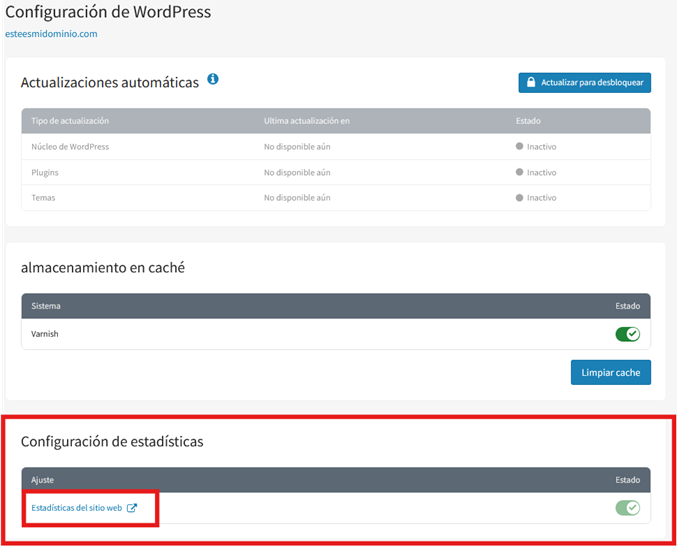The width and height of the screenshot is (677, 547).
Task: Click info icon next to Actualizaciones automáticas
Action: click(x=213, y=79)
